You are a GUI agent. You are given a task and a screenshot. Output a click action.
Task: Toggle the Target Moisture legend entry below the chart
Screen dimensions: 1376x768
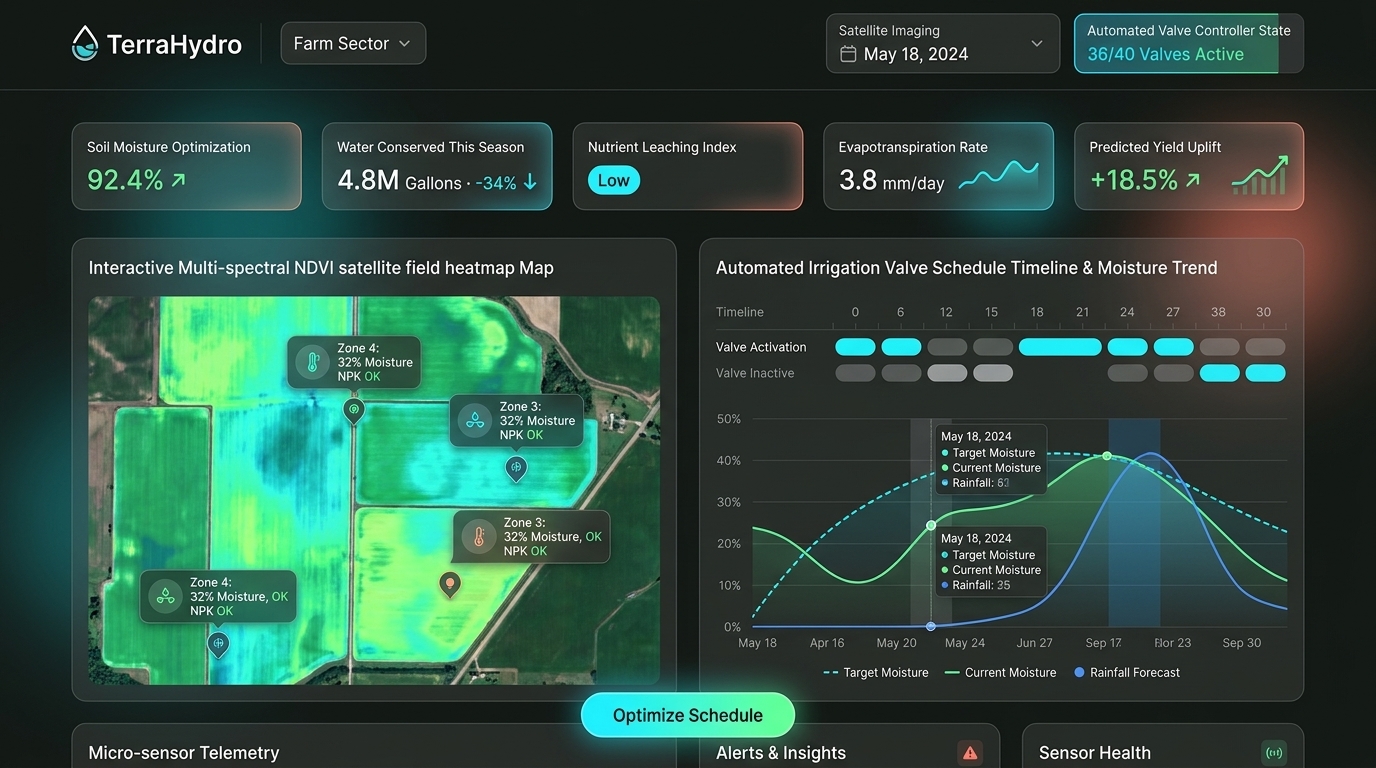(875, 673)
